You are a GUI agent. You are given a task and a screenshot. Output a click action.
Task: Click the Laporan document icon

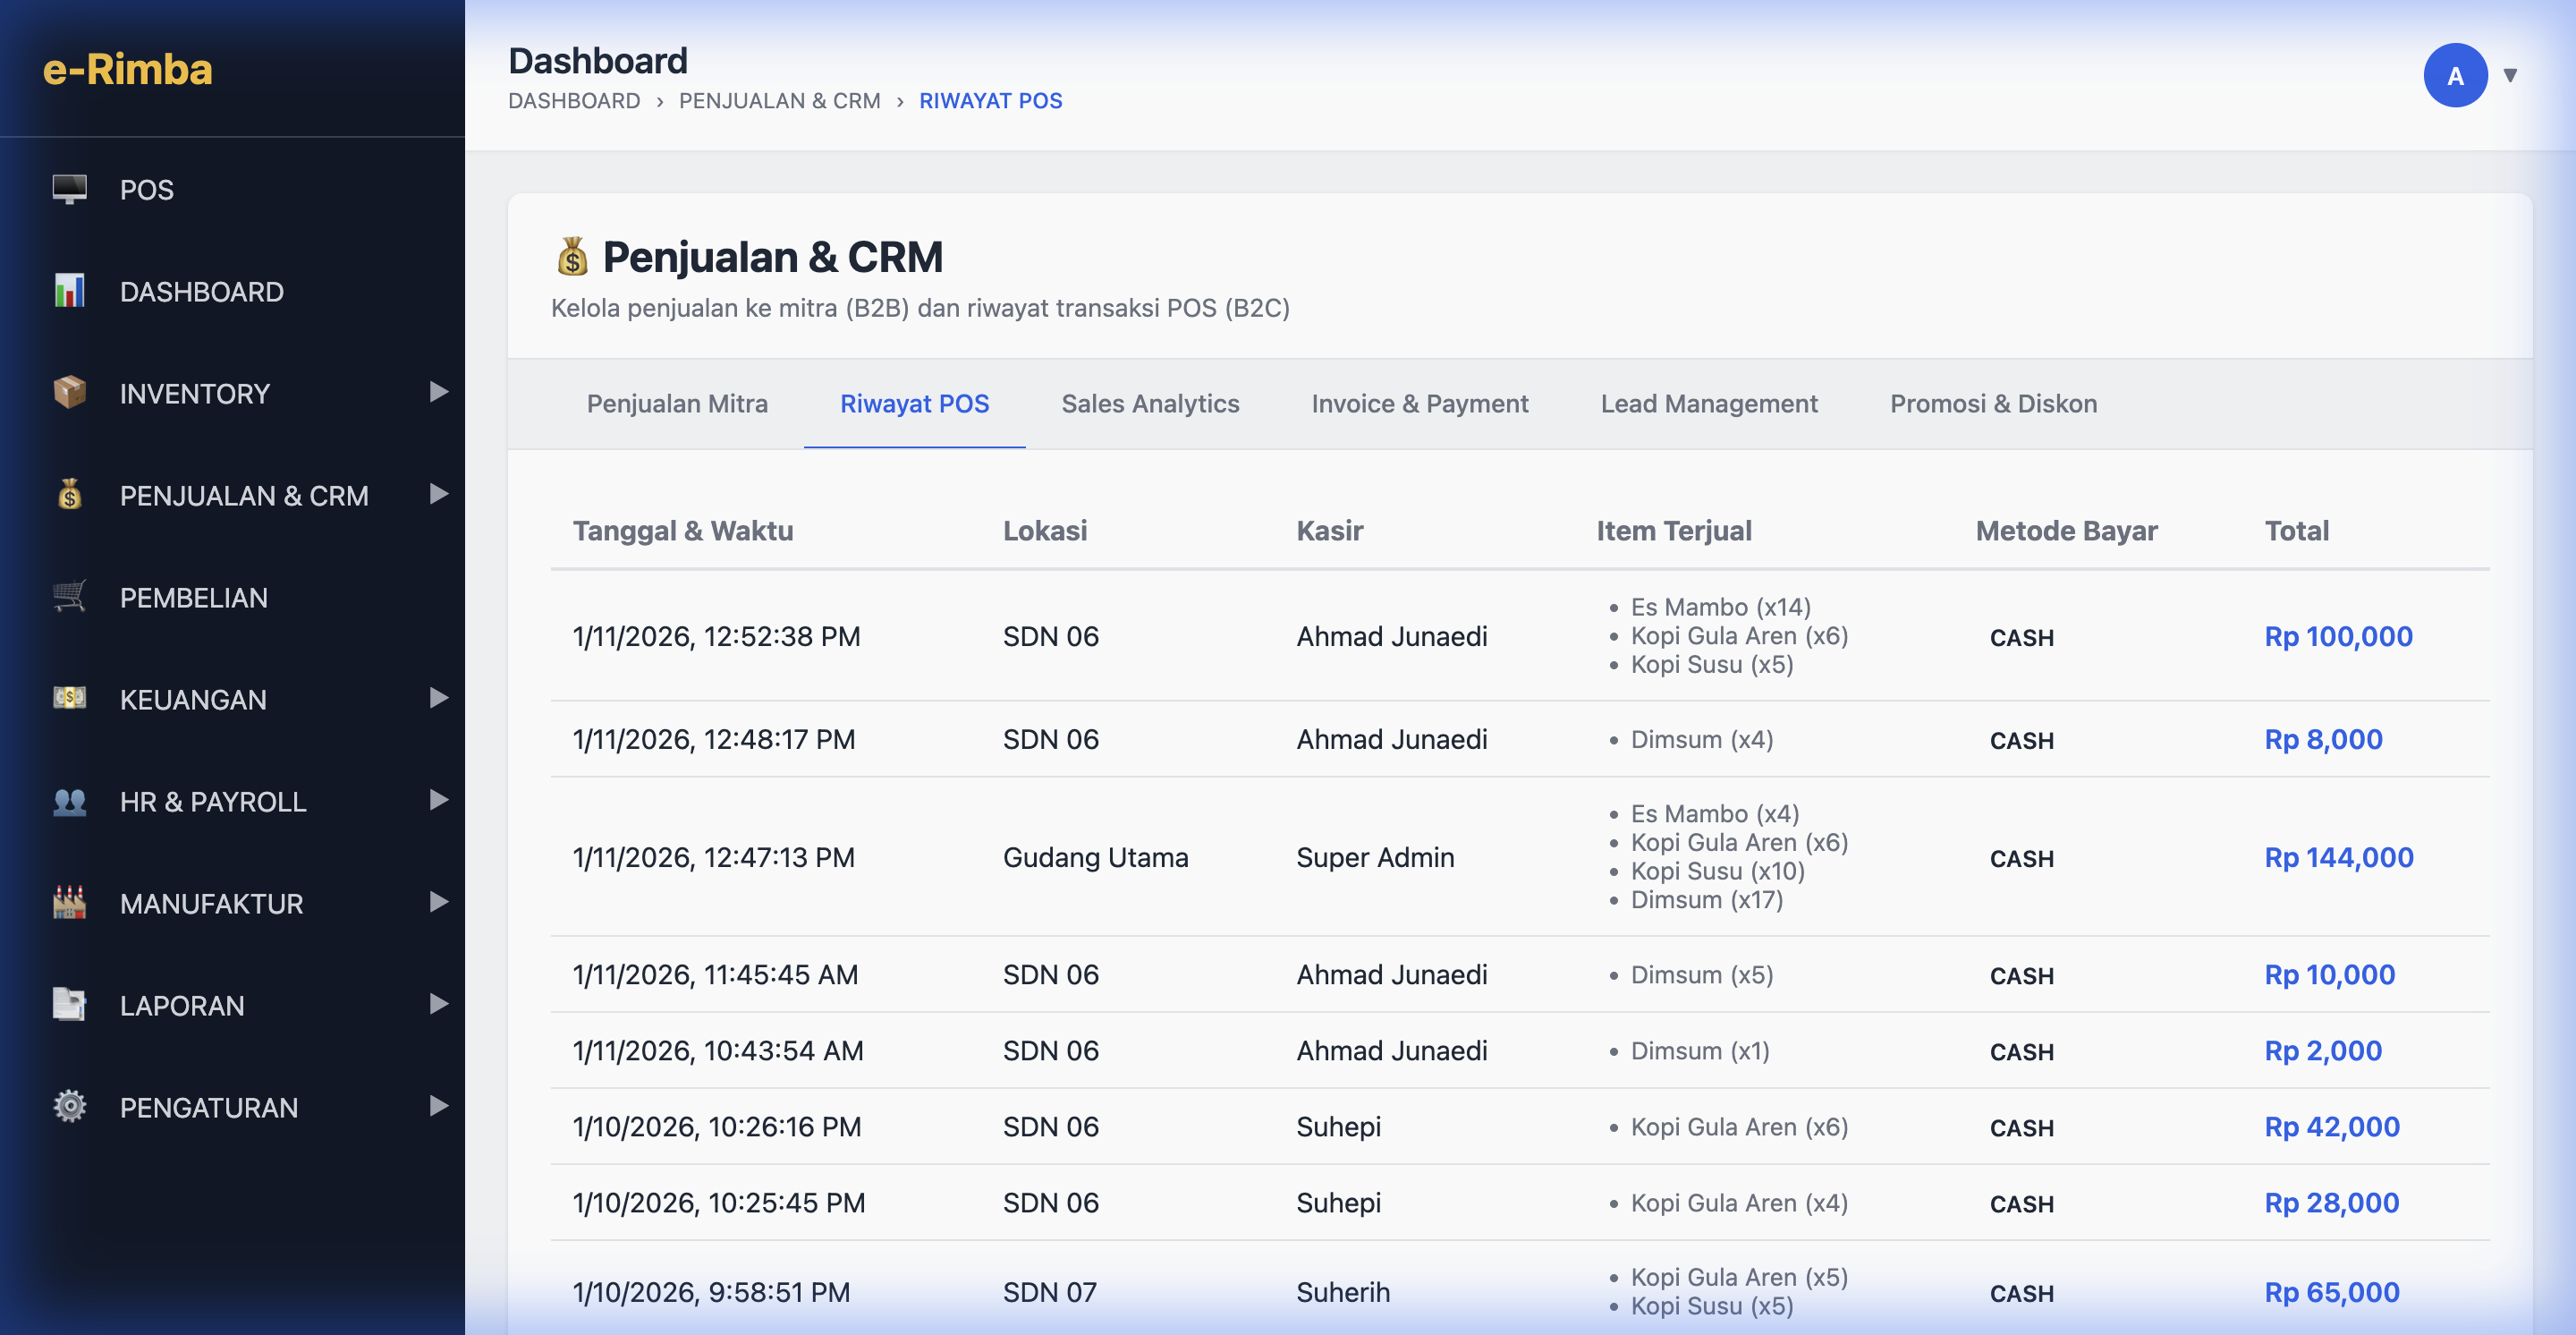coord(69,1004)
